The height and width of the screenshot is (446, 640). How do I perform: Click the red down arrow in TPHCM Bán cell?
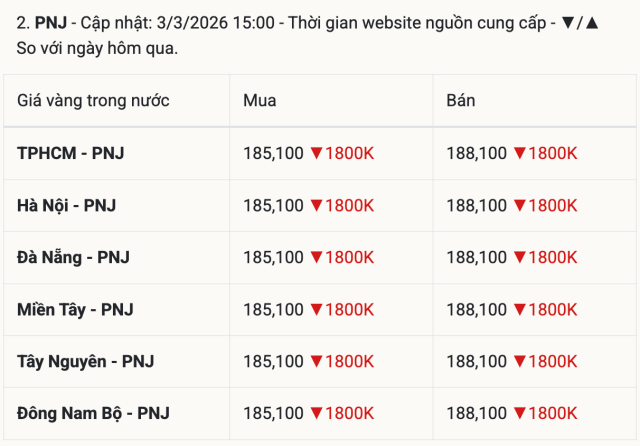tap(519, 154)
